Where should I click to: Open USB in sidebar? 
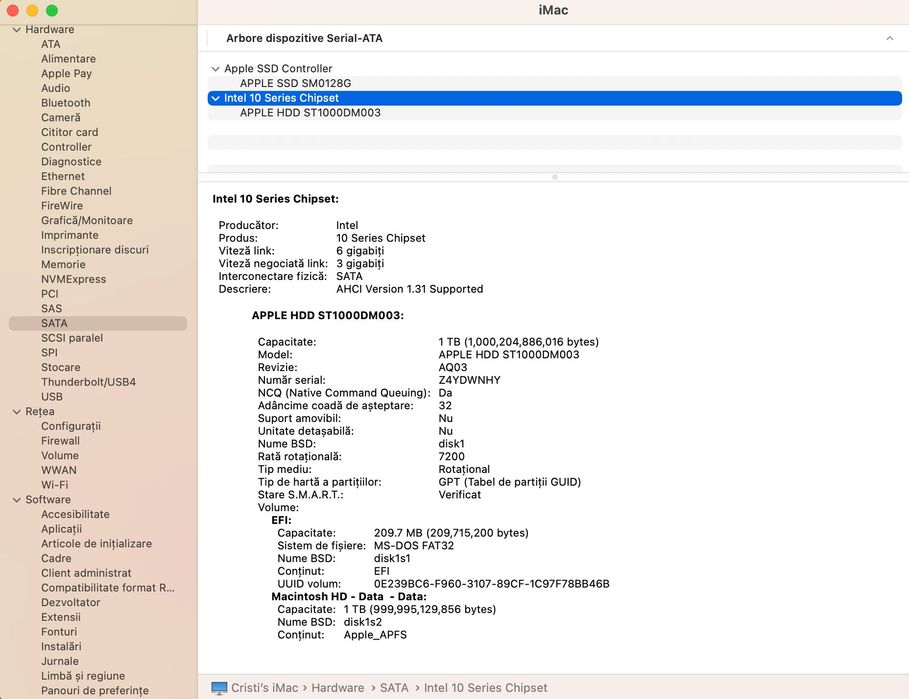52,396
